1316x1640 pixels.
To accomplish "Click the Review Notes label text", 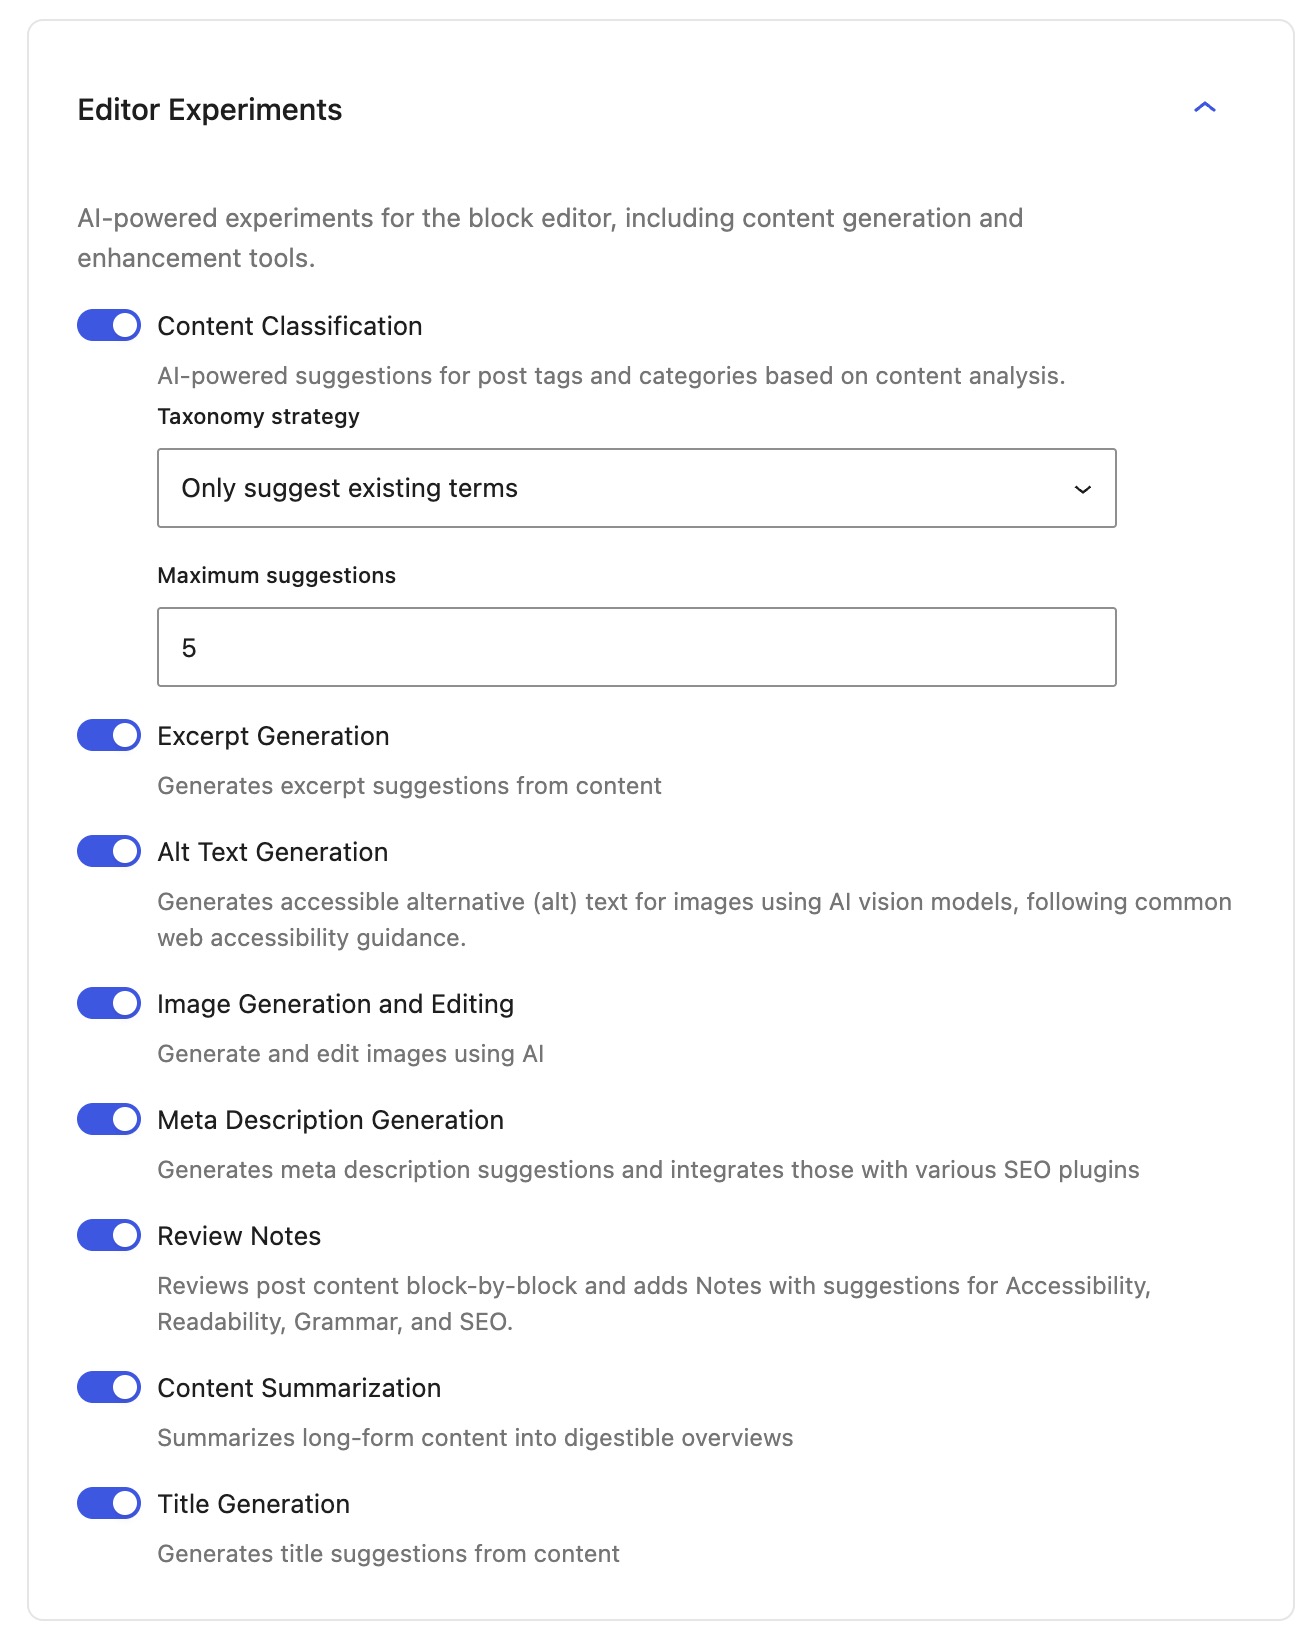I will pyautogui.click(x=238, y=1236).
